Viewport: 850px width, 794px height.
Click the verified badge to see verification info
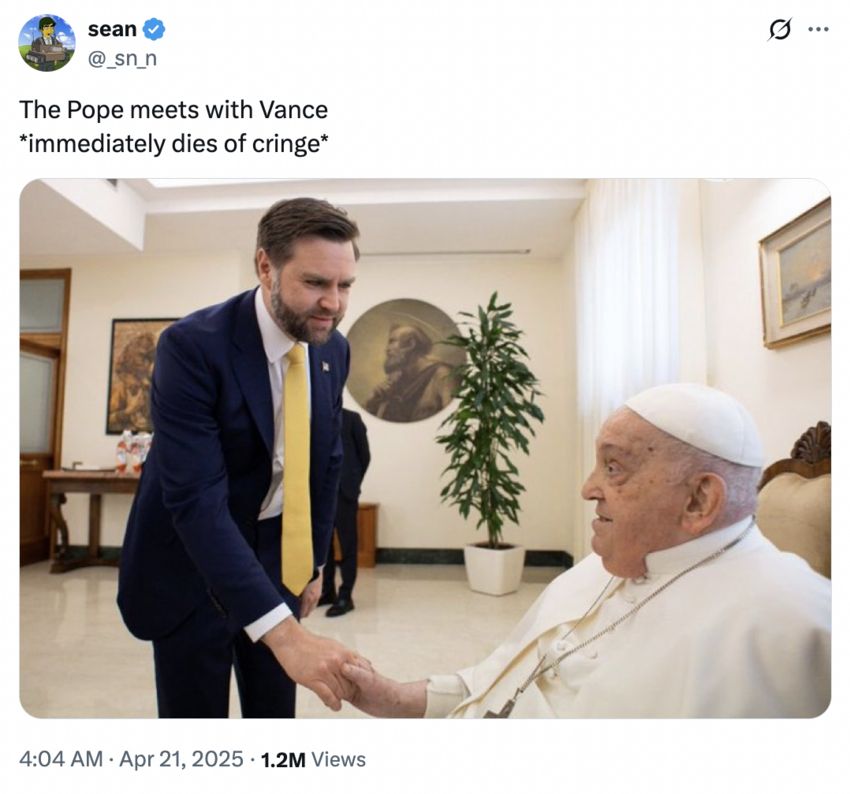153,29
